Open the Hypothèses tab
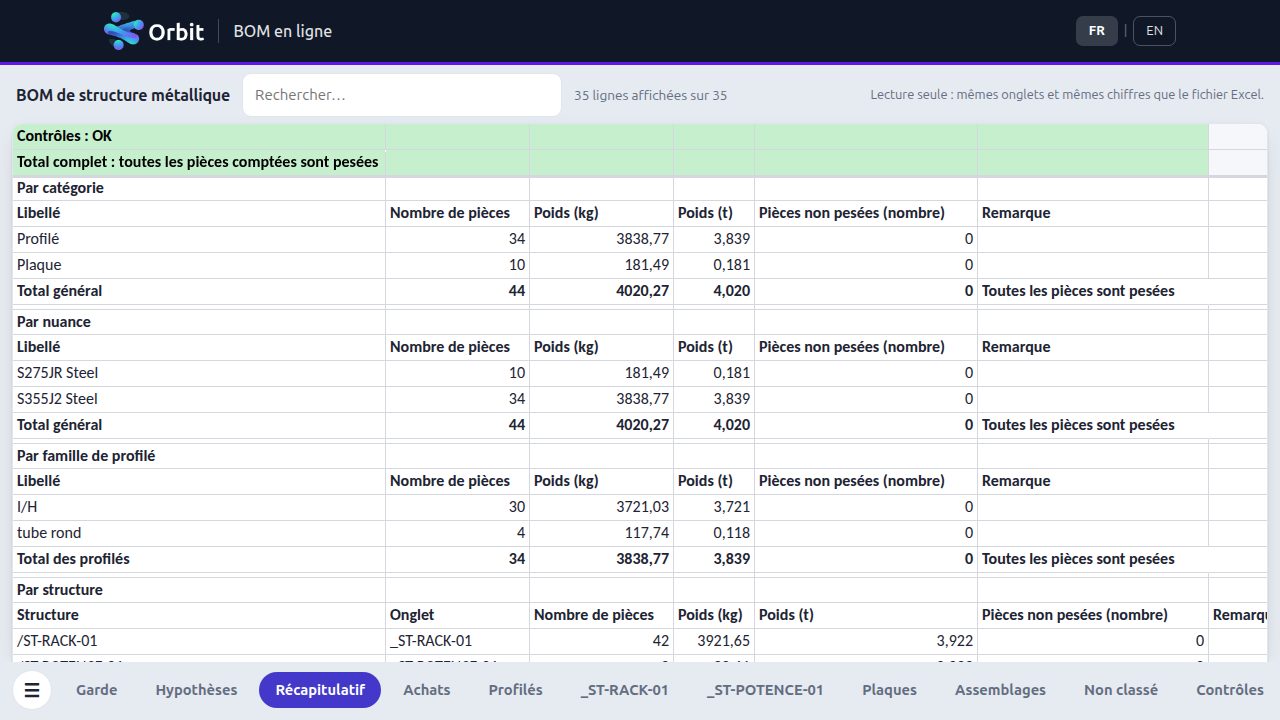The width and height of the screenshot is (1280, 720). pyautogui.click(x=196, y=690)
